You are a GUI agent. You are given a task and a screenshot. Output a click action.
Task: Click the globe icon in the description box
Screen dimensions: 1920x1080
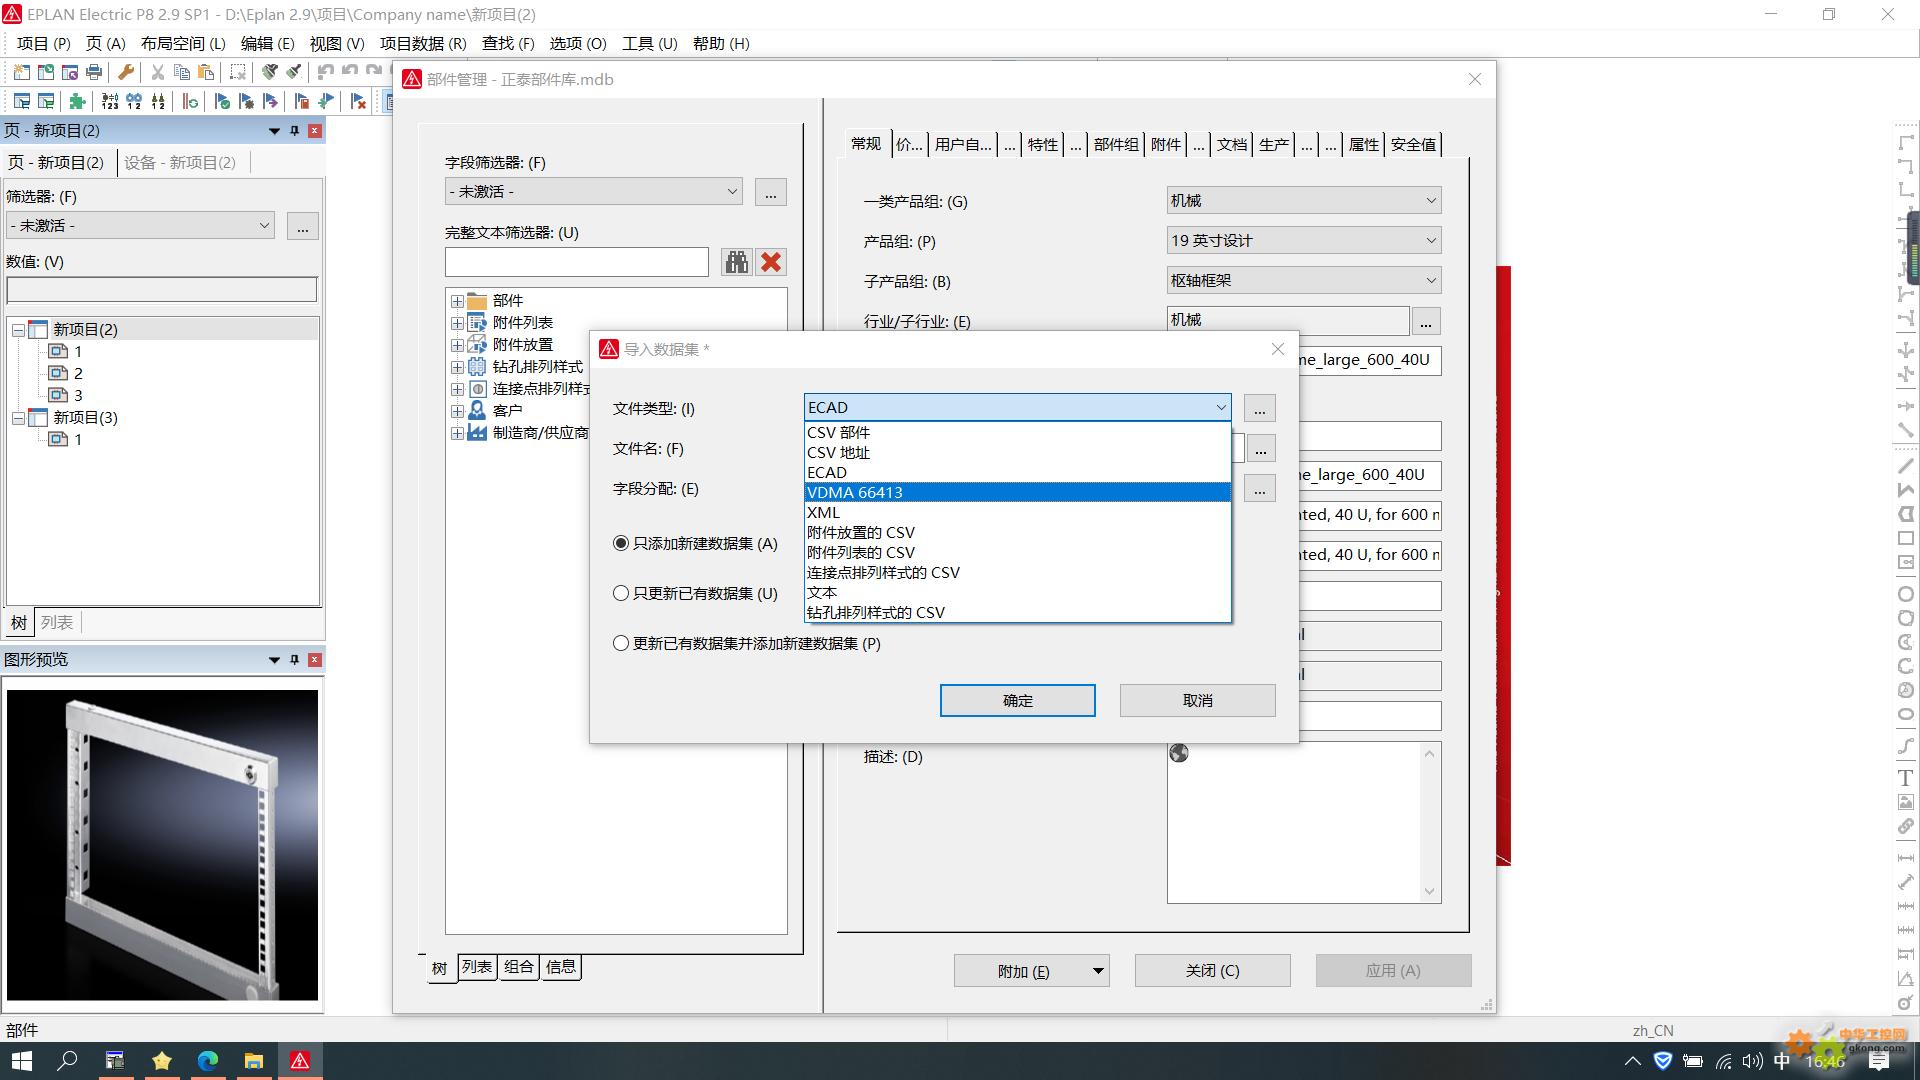(1179, 753)
